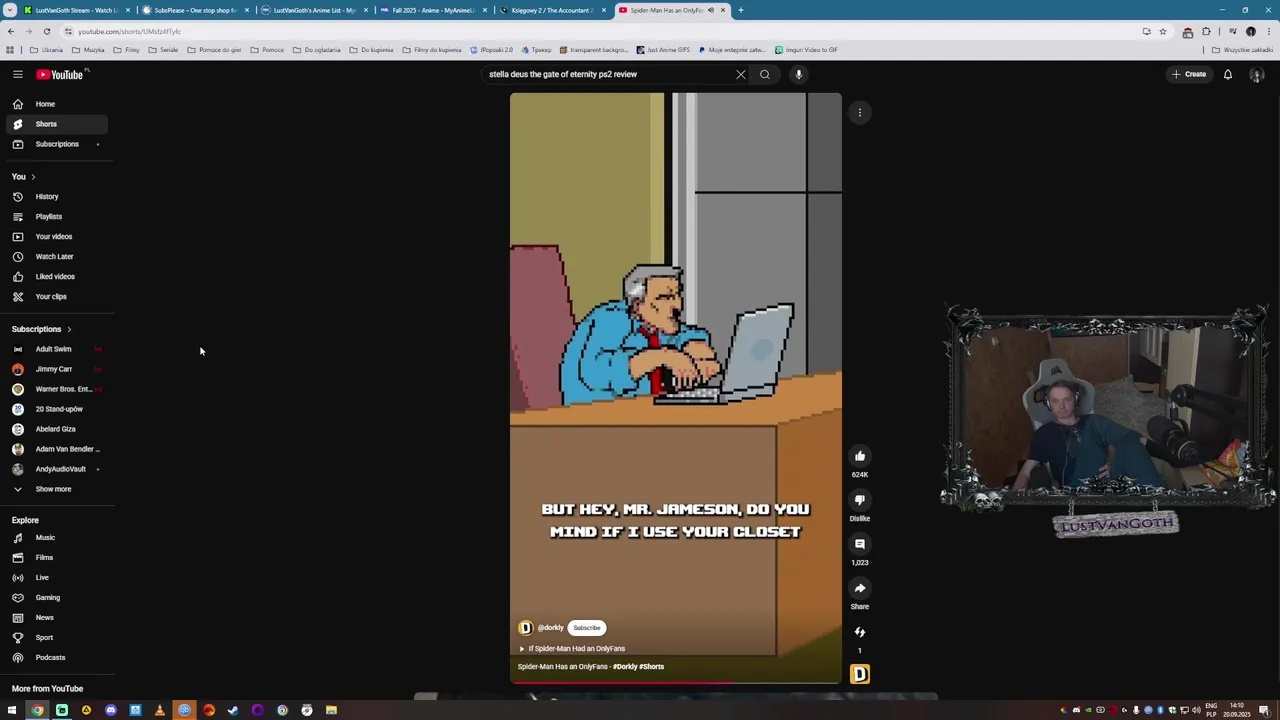Image resolution: width=1280 pixels, height=720 pixels.
Task: Open the Filmy do kupienia bookmarks folder
Action: pyautogui.click(x=434, y=49)
